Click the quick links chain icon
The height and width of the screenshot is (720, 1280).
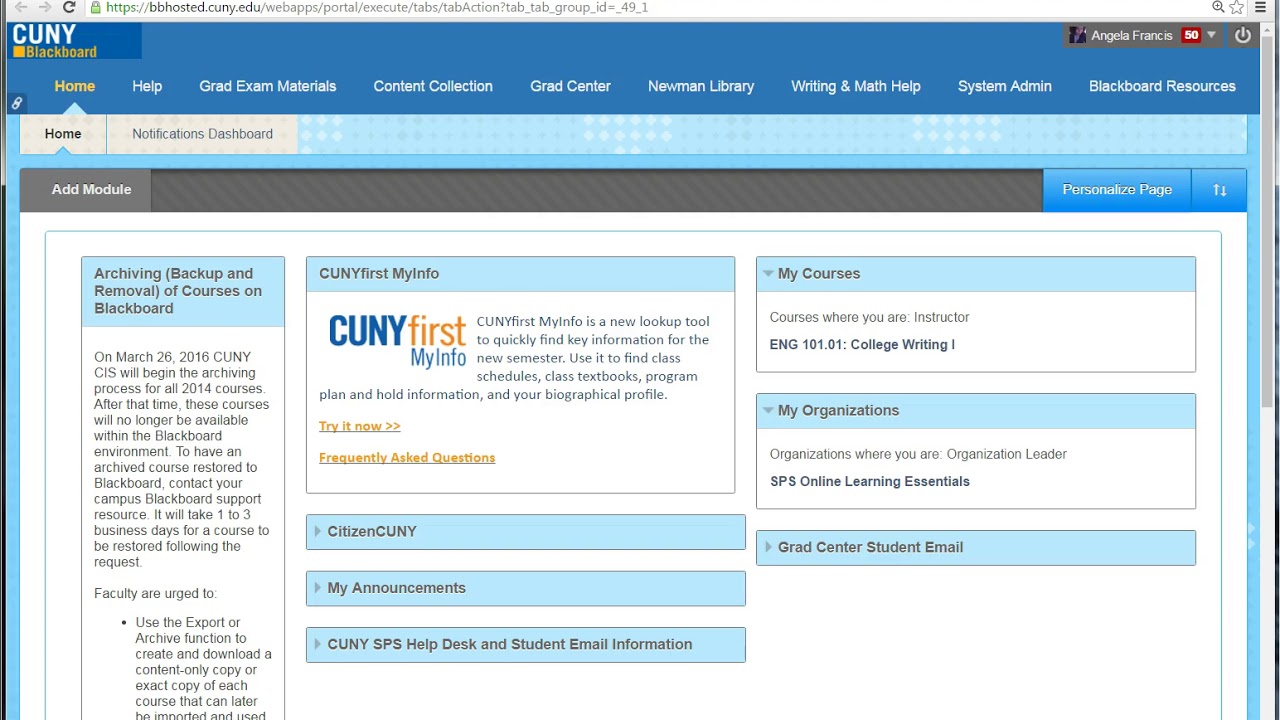point(17,103)
